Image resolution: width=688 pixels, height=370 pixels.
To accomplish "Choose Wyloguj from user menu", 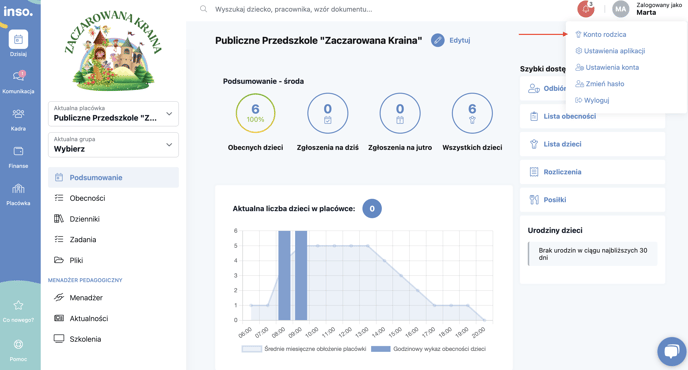I will [592, 100].
